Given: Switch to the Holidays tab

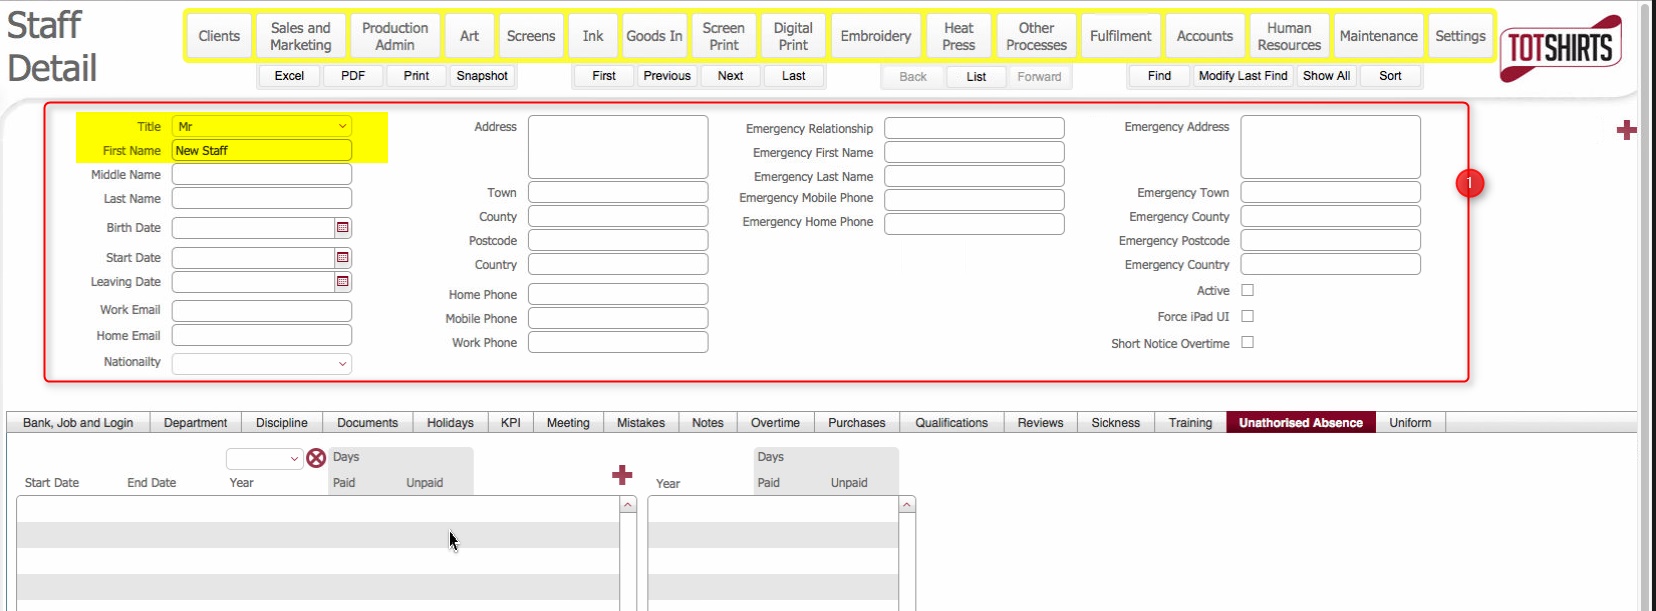Looking at the screenshot, I should 450,423.
